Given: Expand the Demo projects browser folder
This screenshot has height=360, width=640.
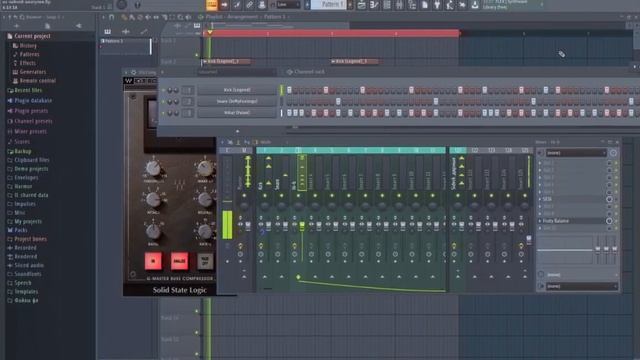Looking at the screenshot, I should click(27, 169).
